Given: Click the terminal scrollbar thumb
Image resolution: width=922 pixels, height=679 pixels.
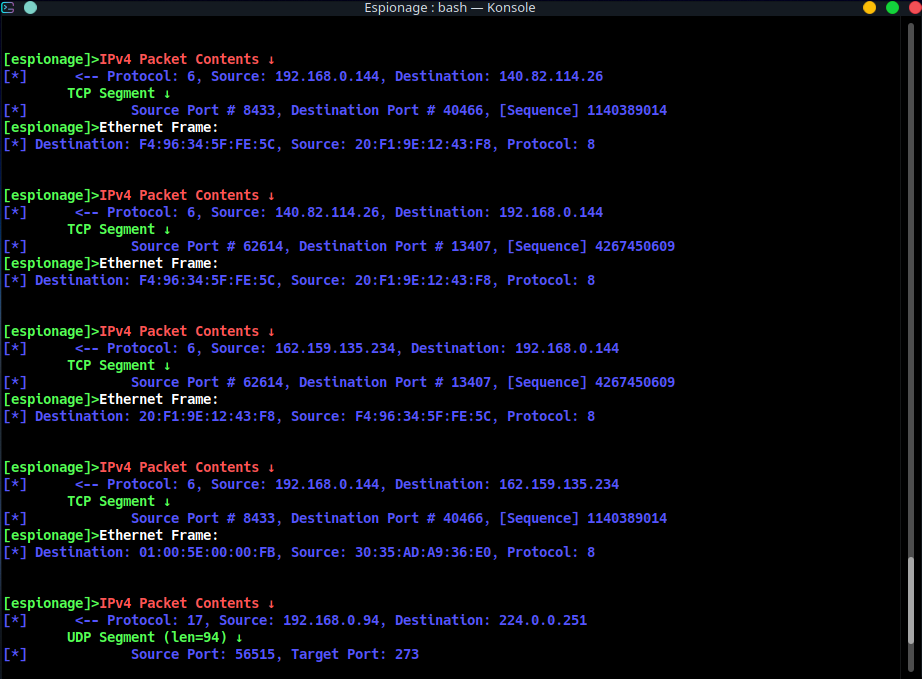Looking at the screenshot, I should (910, 613).
